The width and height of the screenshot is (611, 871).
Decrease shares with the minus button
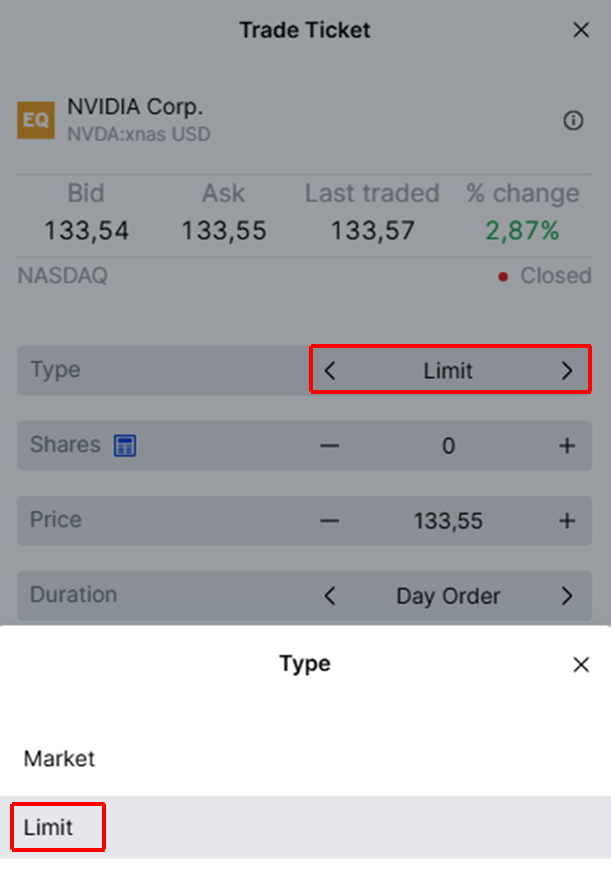click(330, 446)
